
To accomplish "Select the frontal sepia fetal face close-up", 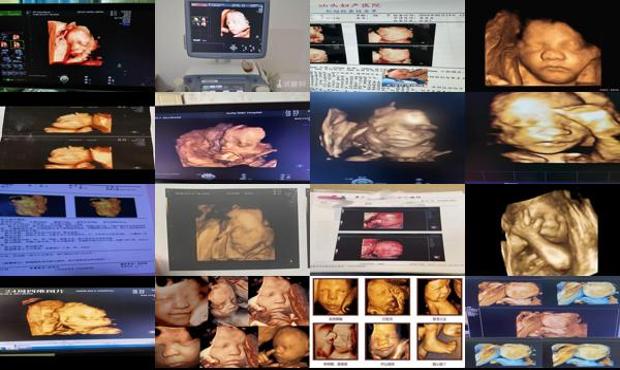I will 542,47.
